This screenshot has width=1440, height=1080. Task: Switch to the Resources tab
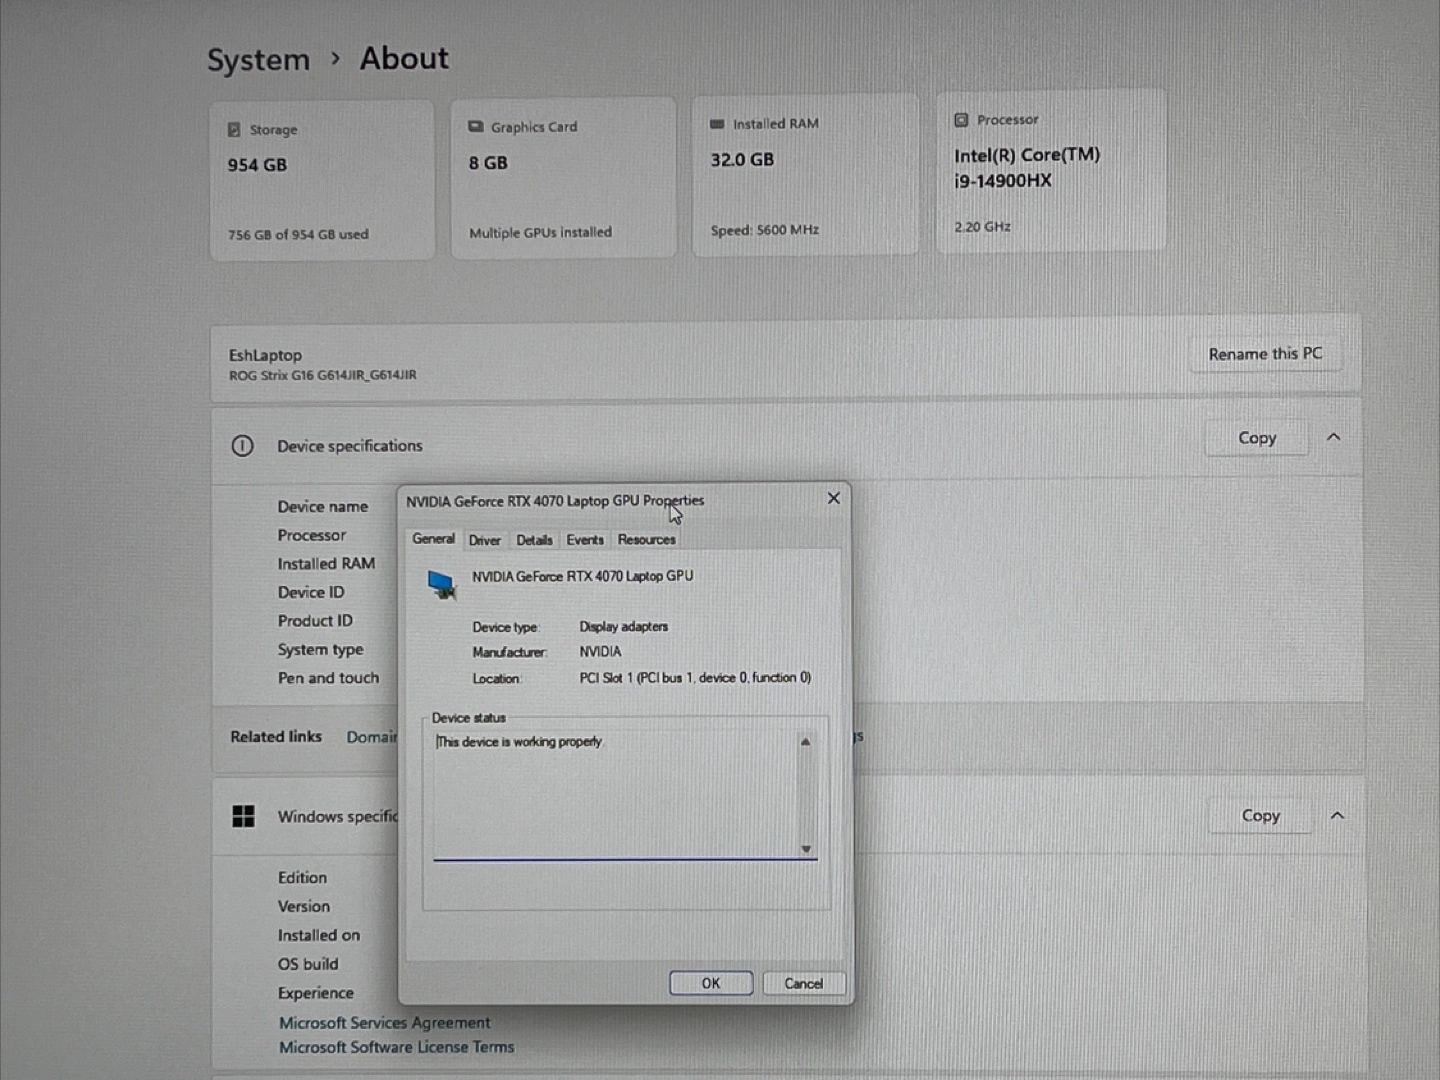[x=646, y=540]
